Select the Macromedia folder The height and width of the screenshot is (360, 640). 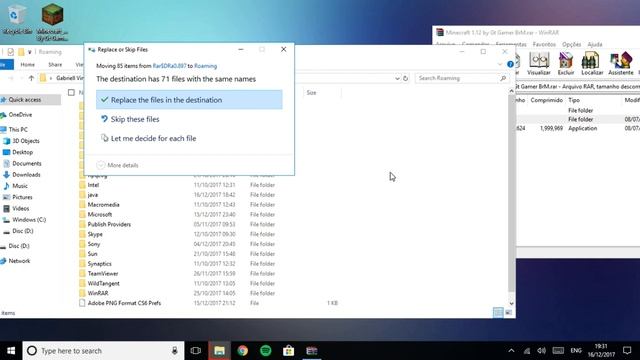103,204
